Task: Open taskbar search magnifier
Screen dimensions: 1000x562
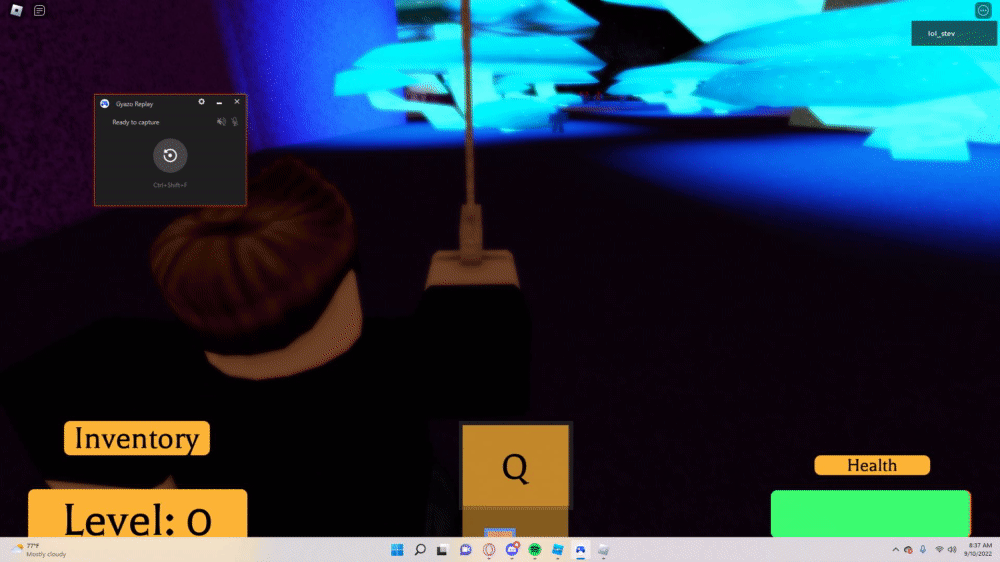Action: (420, 550)
